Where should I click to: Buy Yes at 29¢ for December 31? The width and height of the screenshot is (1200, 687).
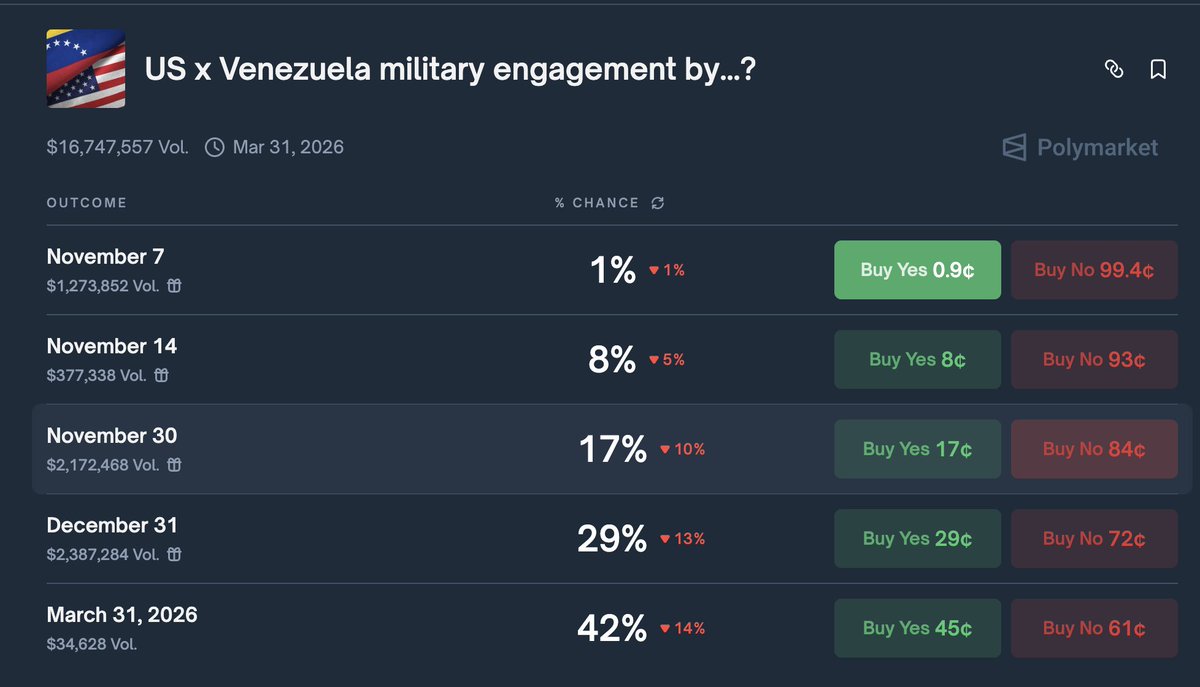918,538
